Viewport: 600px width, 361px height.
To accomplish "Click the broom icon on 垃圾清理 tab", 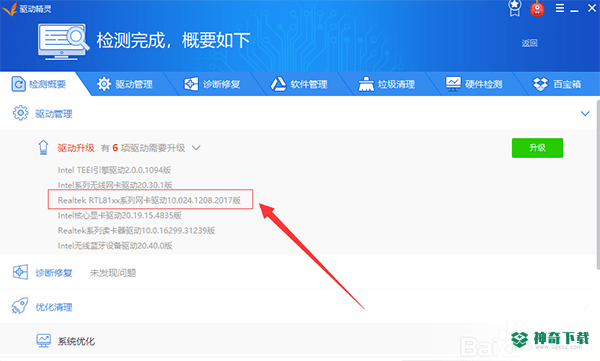I will coord(366,84).
